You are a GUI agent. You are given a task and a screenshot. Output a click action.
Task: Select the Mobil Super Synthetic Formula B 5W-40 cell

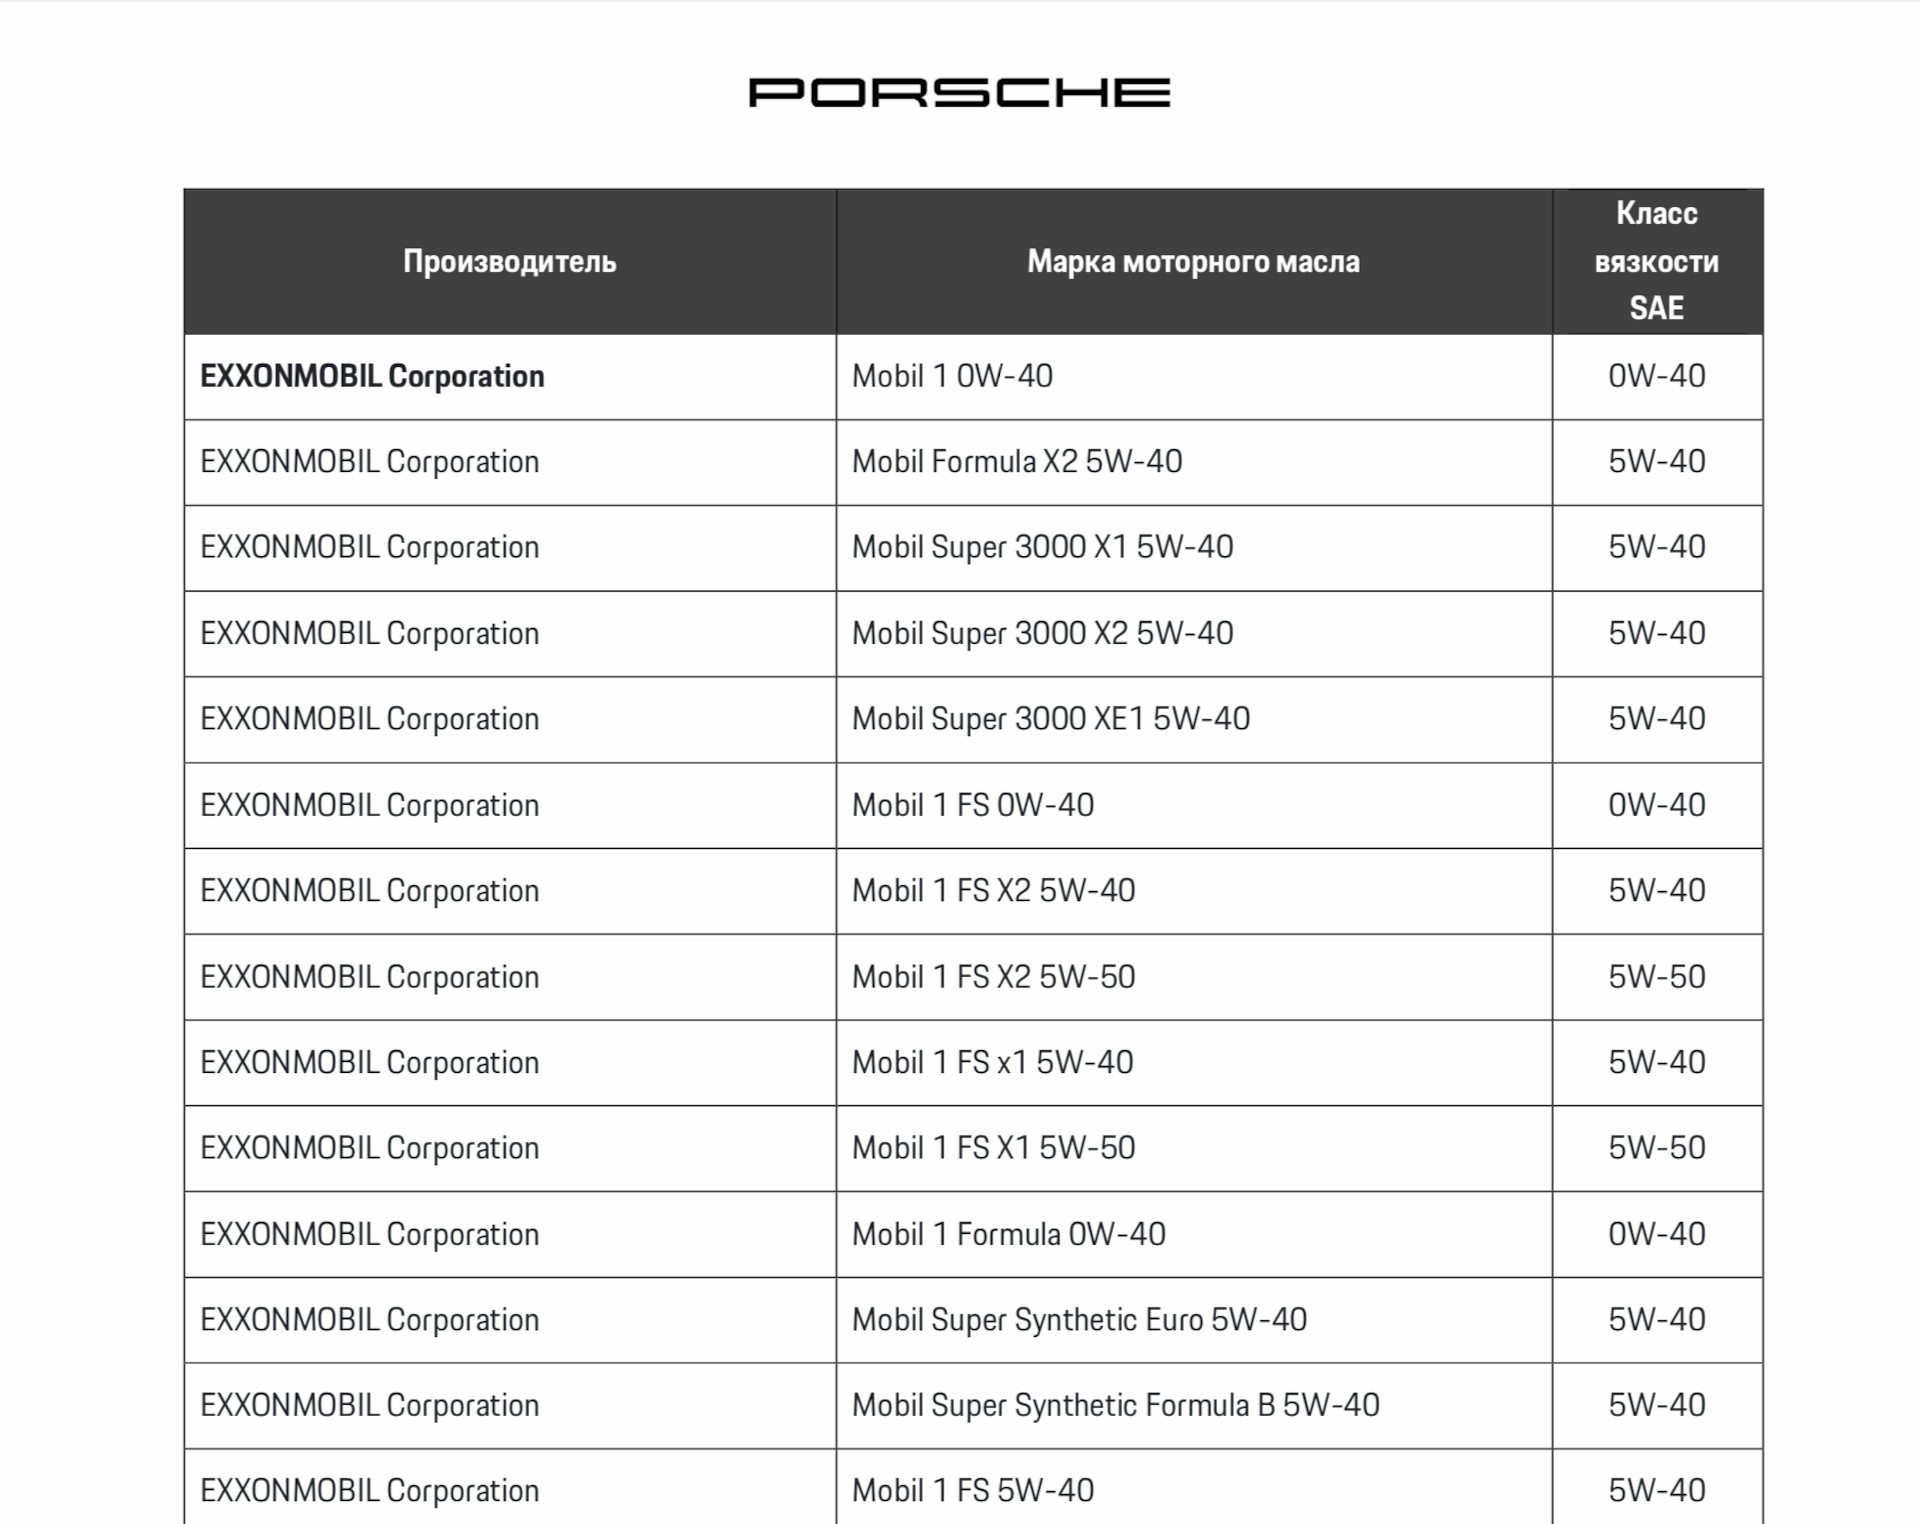click(x=1115, y=1405)
